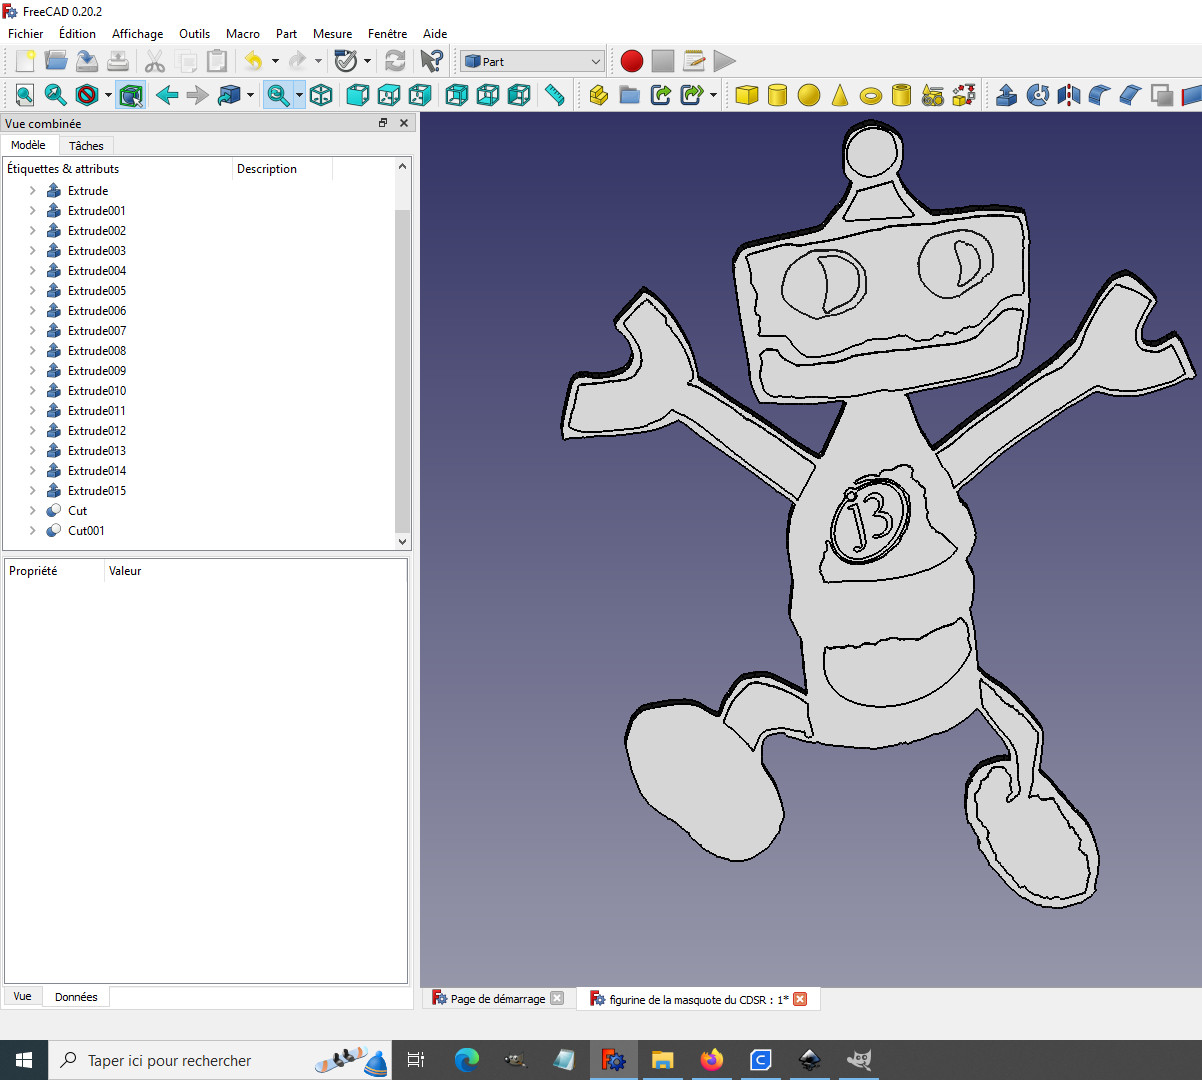Create a cube primitive with Box icon
This screenshot has width=1202, height=1080.
click(x=746, y=95)
